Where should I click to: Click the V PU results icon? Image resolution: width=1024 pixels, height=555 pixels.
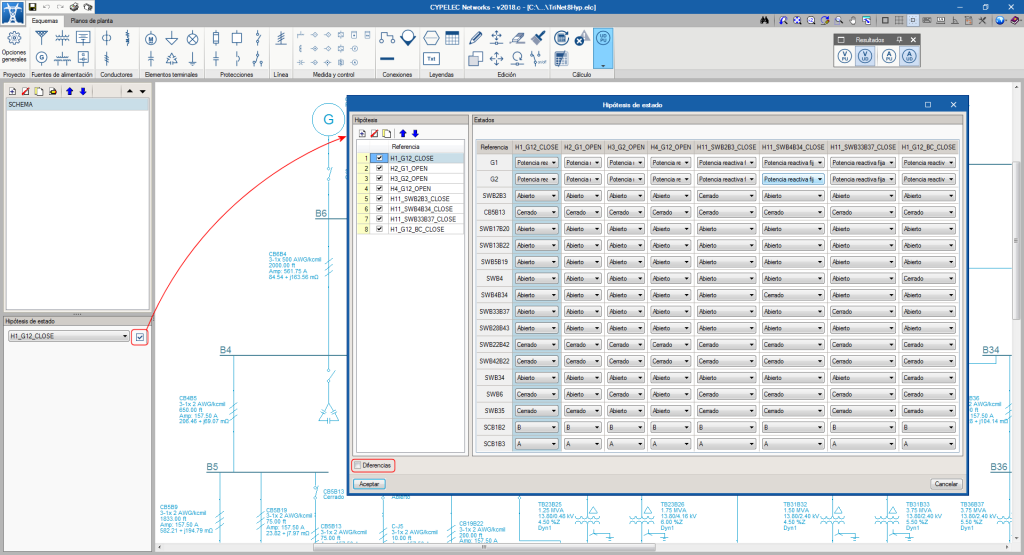point(845,57)
